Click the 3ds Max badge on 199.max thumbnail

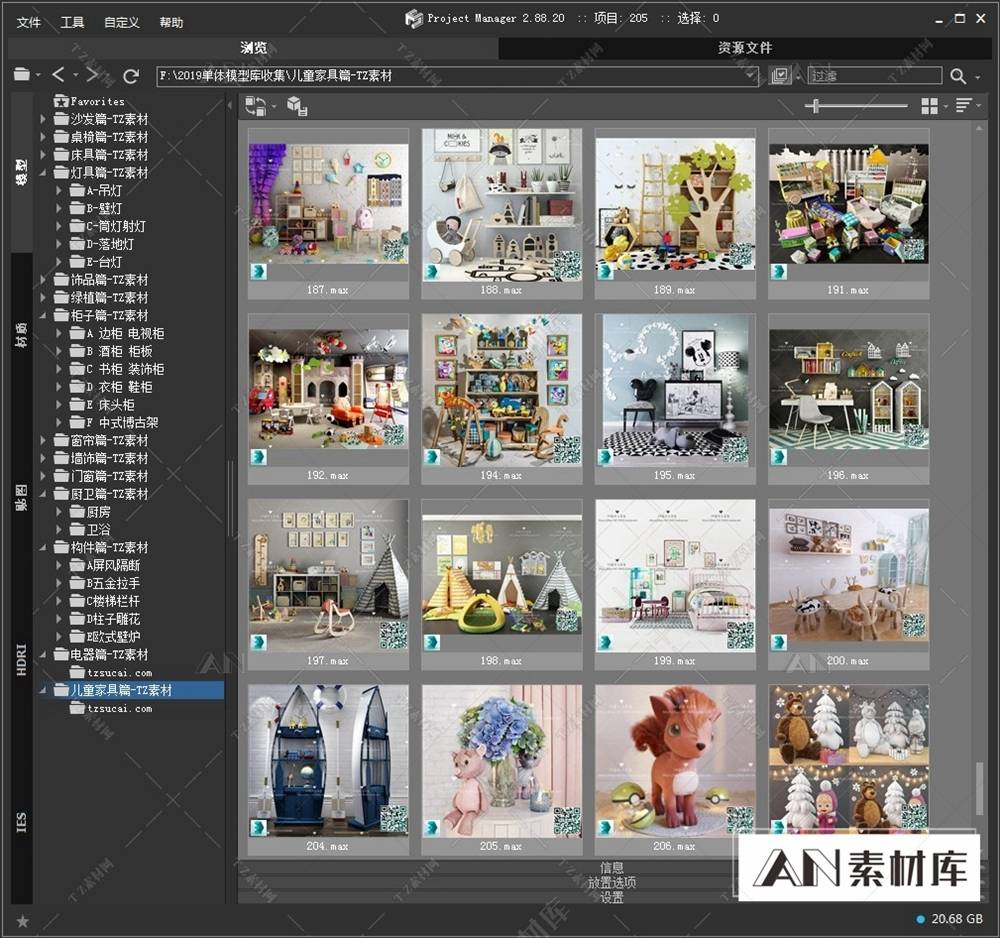[x=605, y=642]
